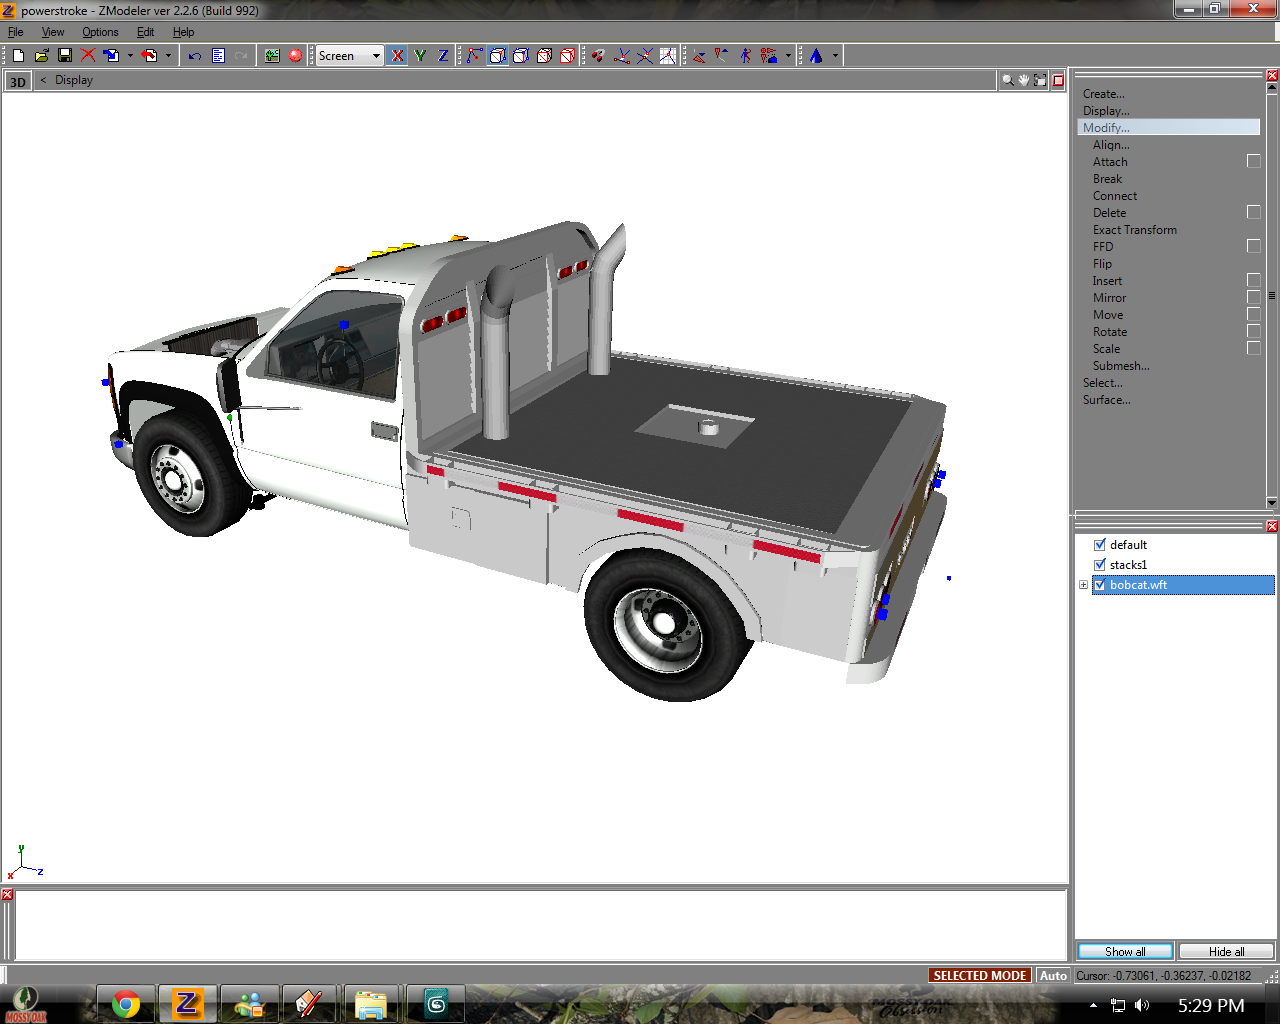This screenshot has height=1024, width=1280.
Task: Toggle the Z axis constraint button
Action: [x=443, y=56]
